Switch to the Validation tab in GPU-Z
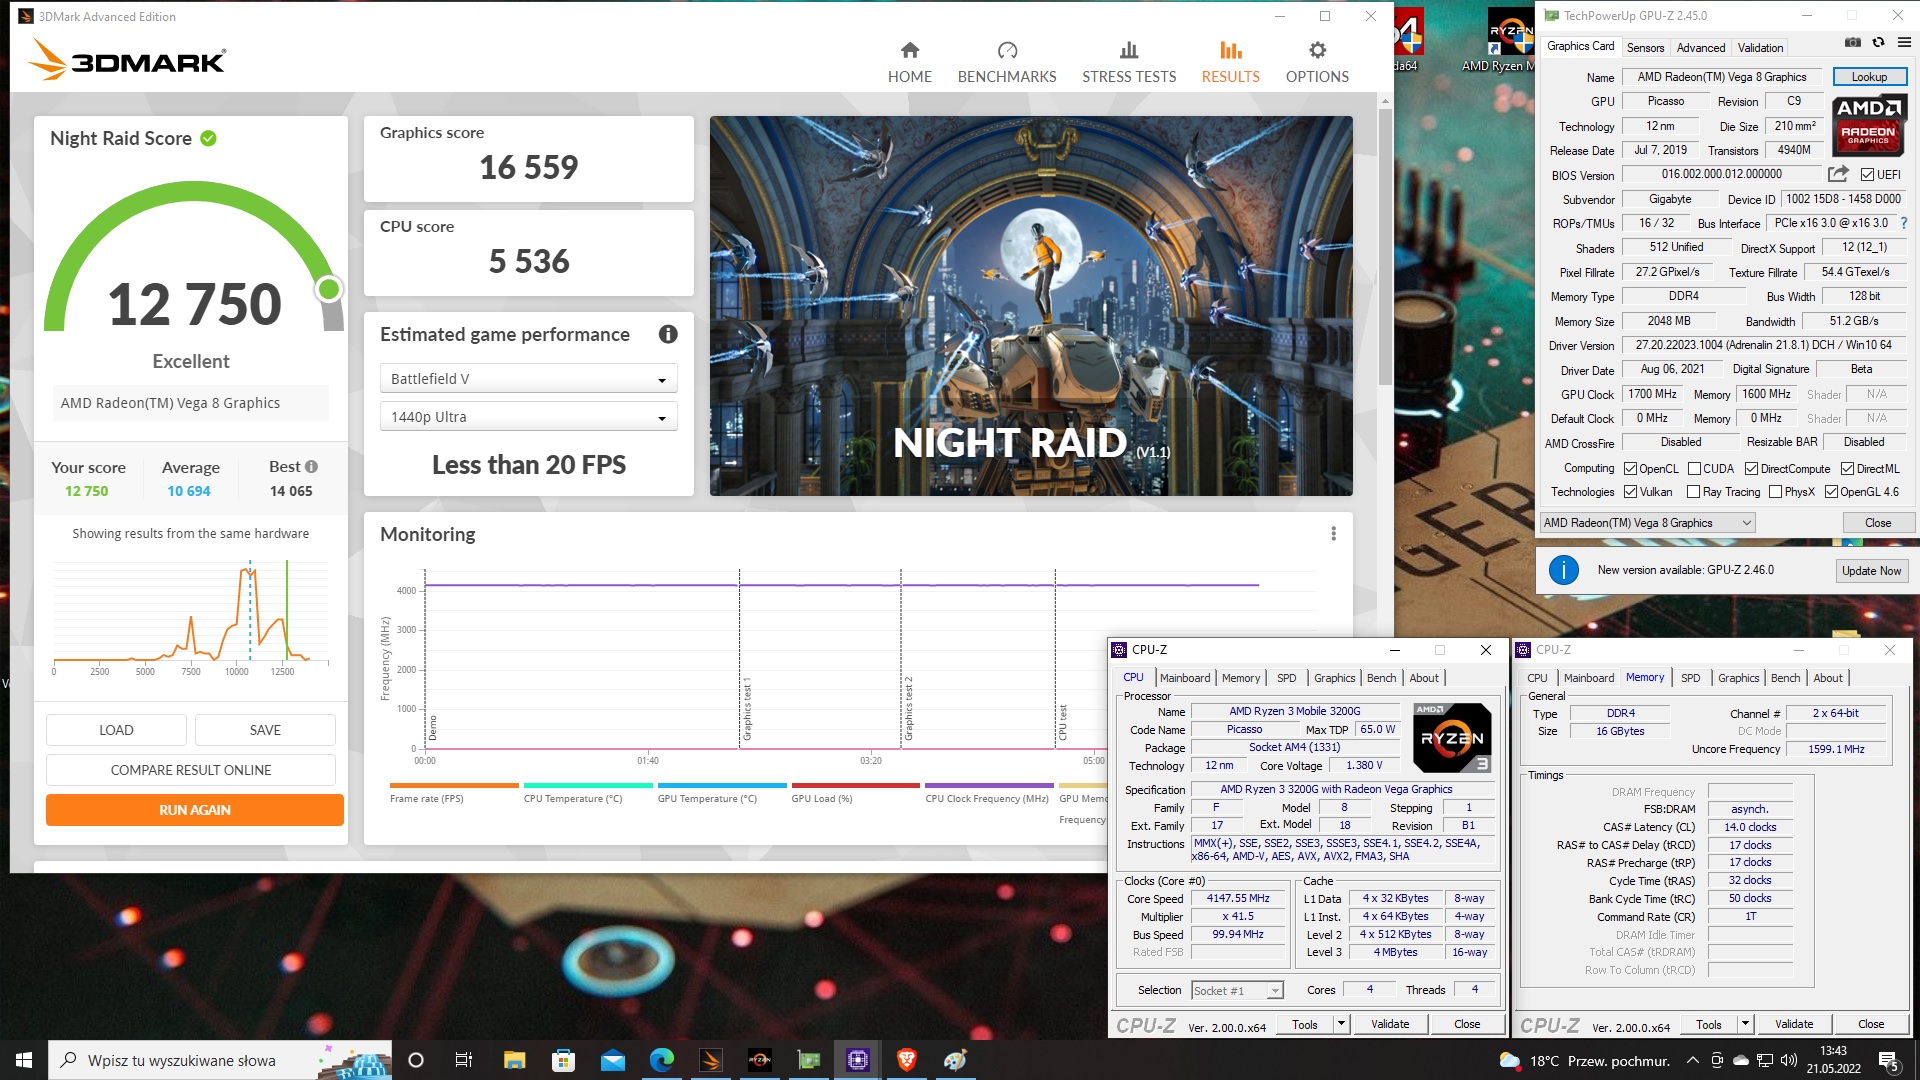This screenshot has height=1080, width=1920. click(1760, 47)
